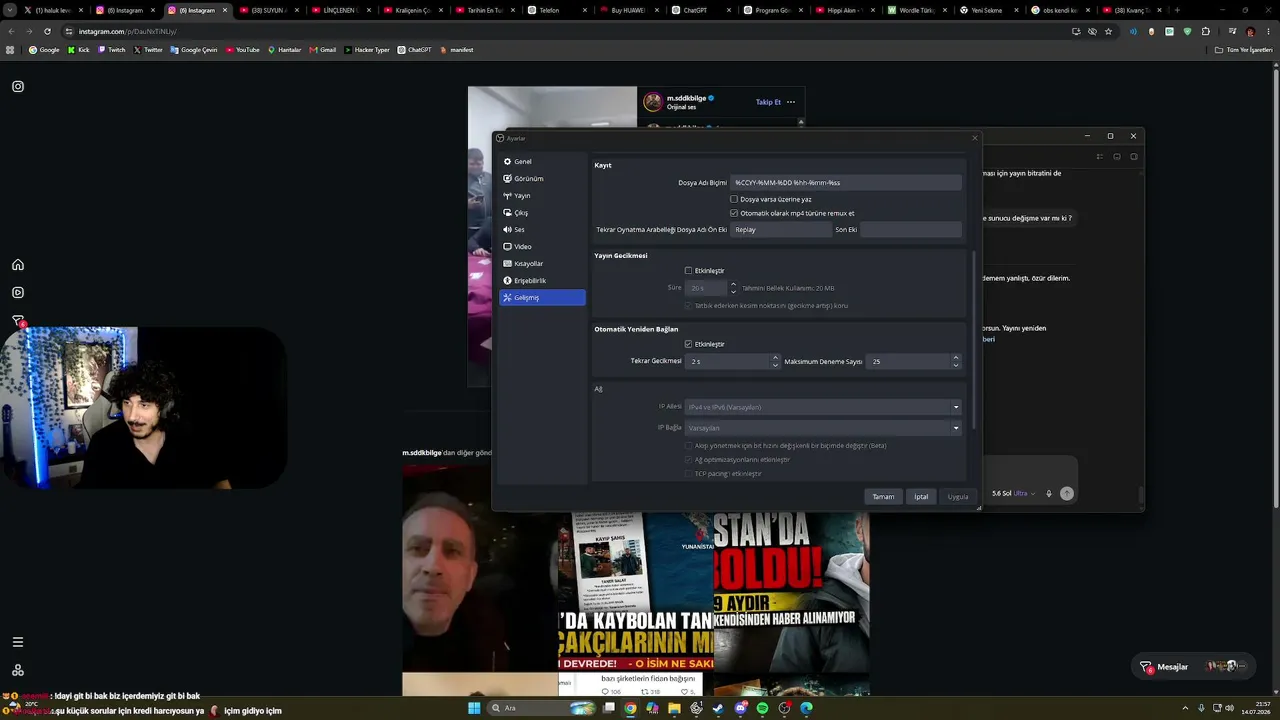Screen dimensions: 1280x720
Task: Select the Gelişmiş settings section
Action: [x=542, y=297]
